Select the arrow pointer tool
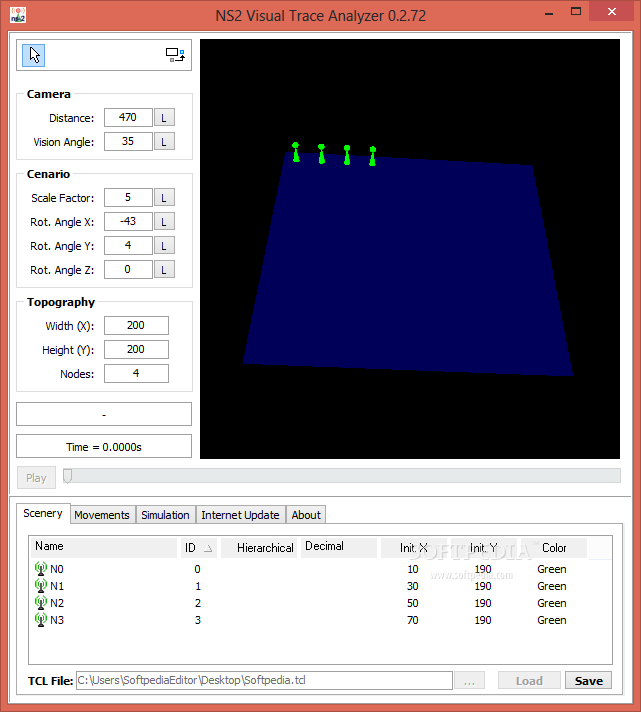The height and width of the screenshot is (712, 641). (34, 55)
